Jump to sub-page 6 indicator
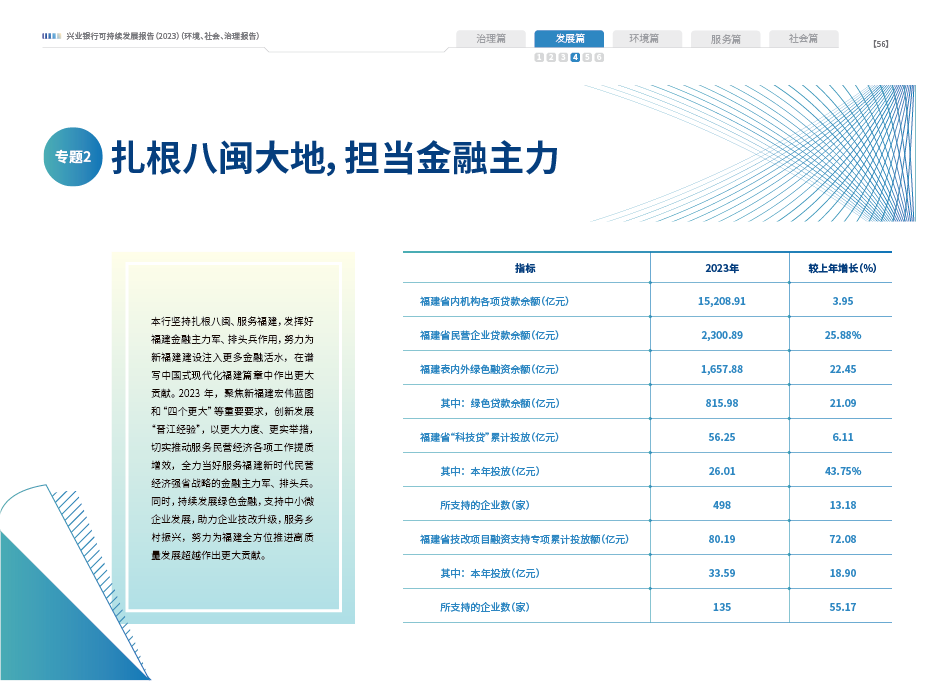This screenshot has height=681, width=936. (599, 58)
